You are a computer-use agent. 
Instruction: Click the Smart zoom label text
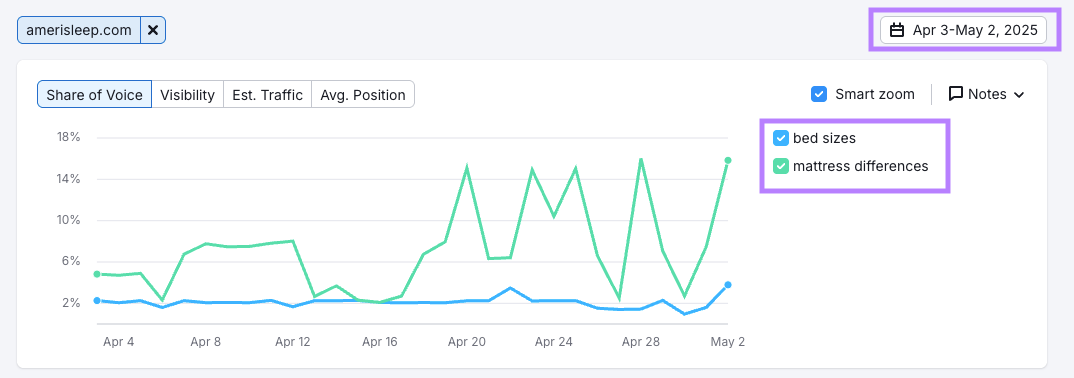point(875,94)
